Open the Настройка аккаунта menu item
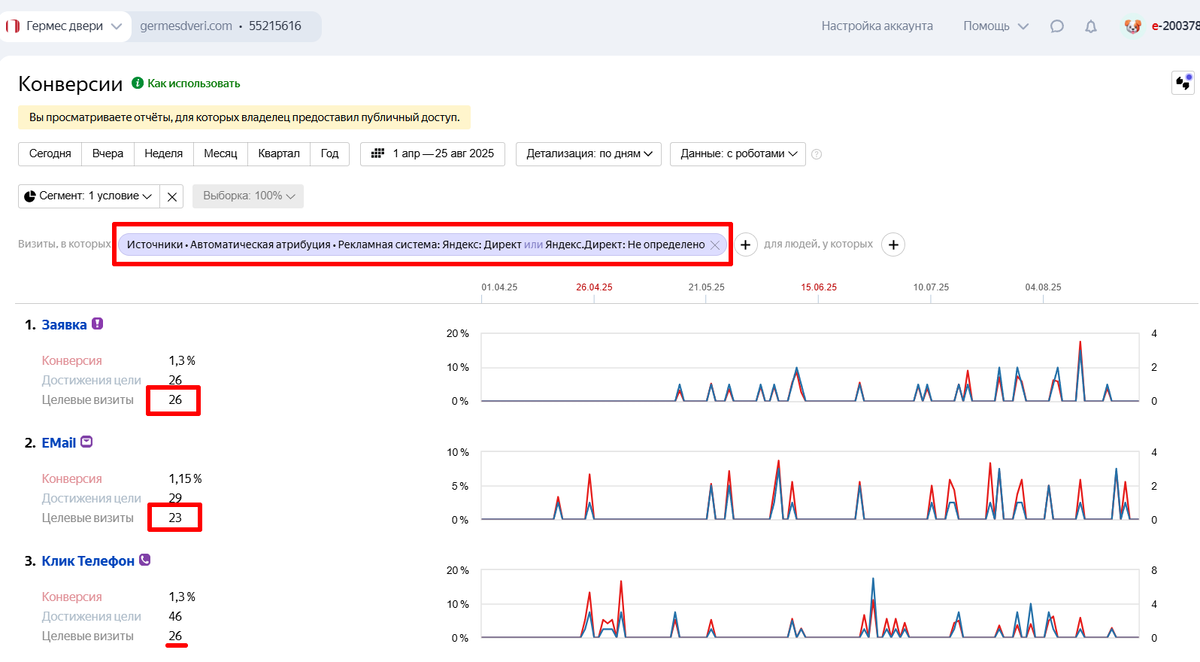This screenshot has width=1200, height=662. [x=877, y=26]
